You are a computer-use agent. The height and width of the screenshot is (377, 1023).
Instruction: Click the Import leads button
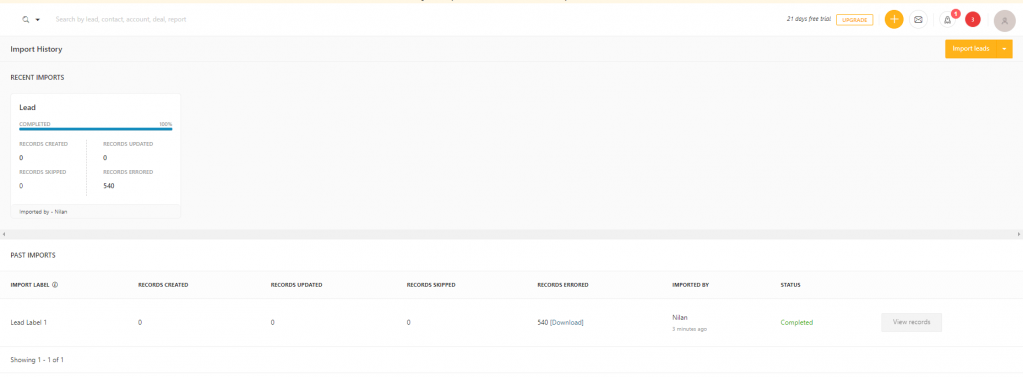click(971, 49)
